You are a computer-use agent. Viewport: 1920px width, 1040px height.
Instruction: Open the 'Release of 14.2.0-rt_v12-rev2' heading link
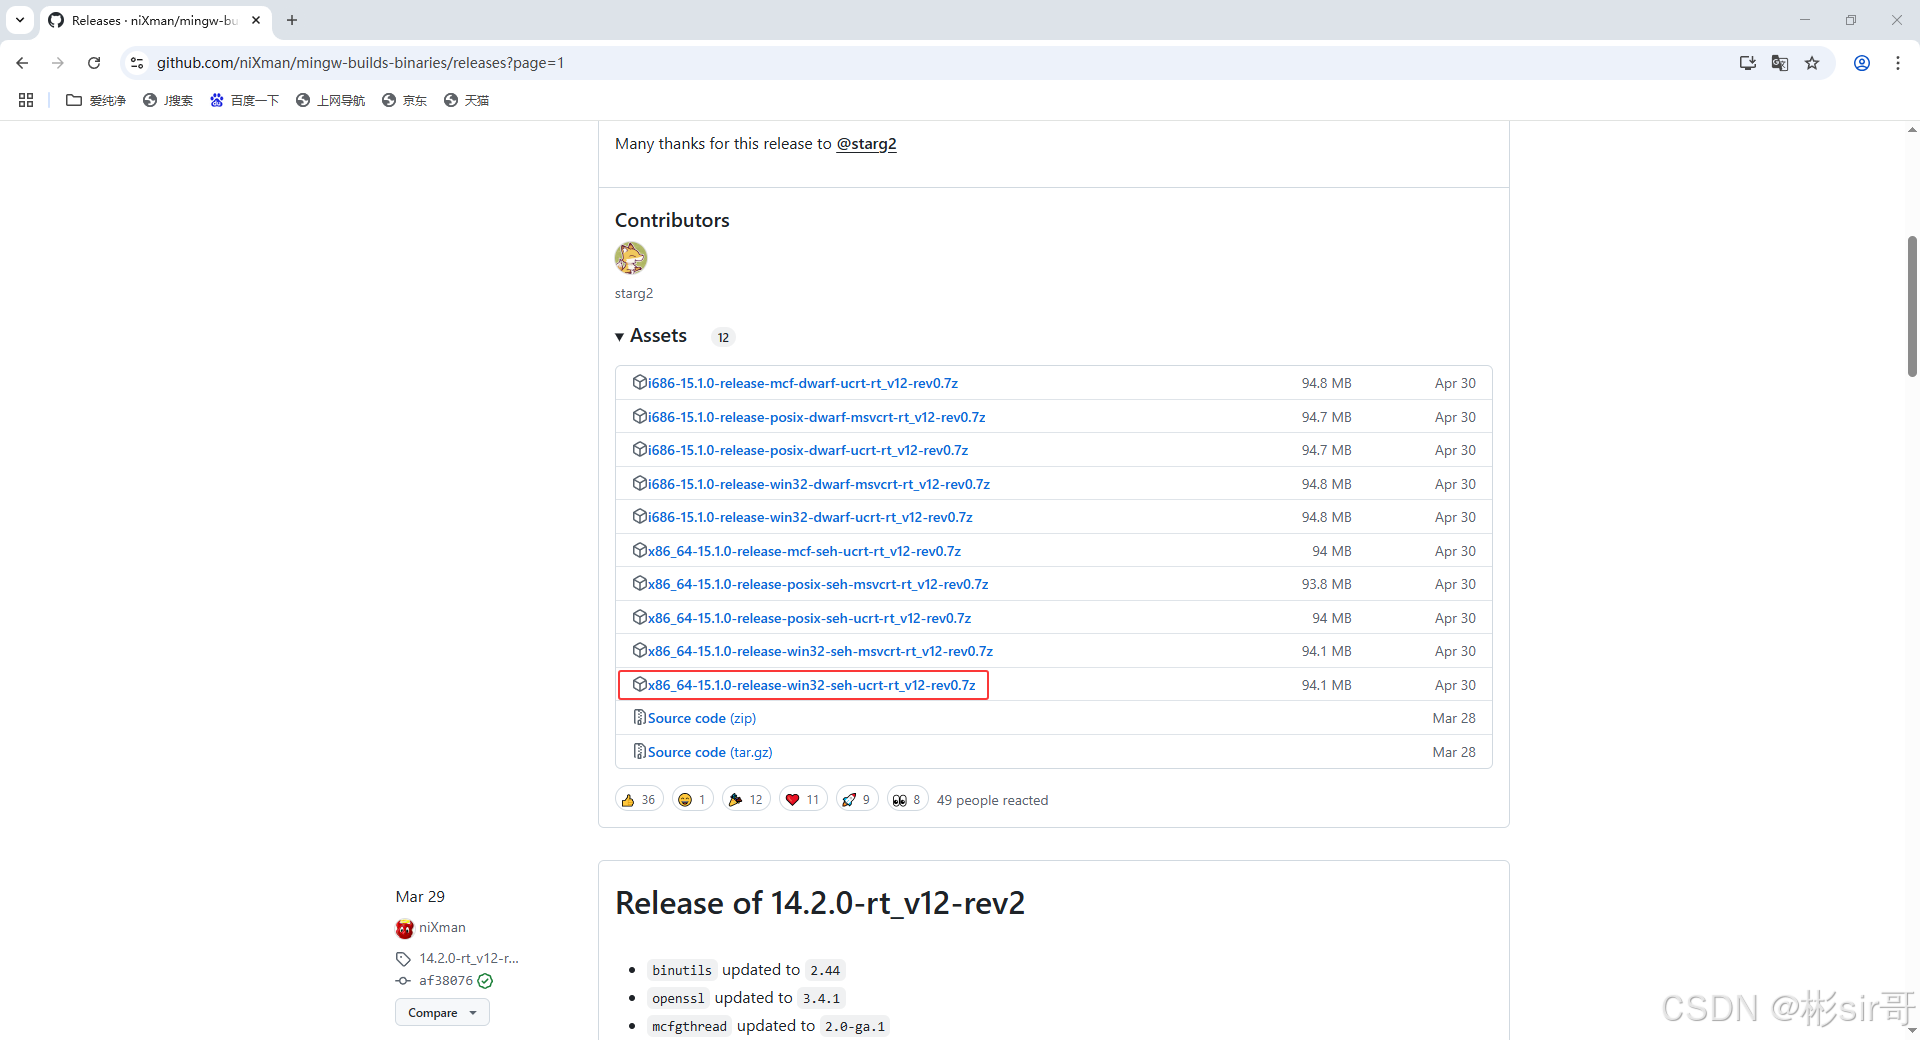point(820,903)
